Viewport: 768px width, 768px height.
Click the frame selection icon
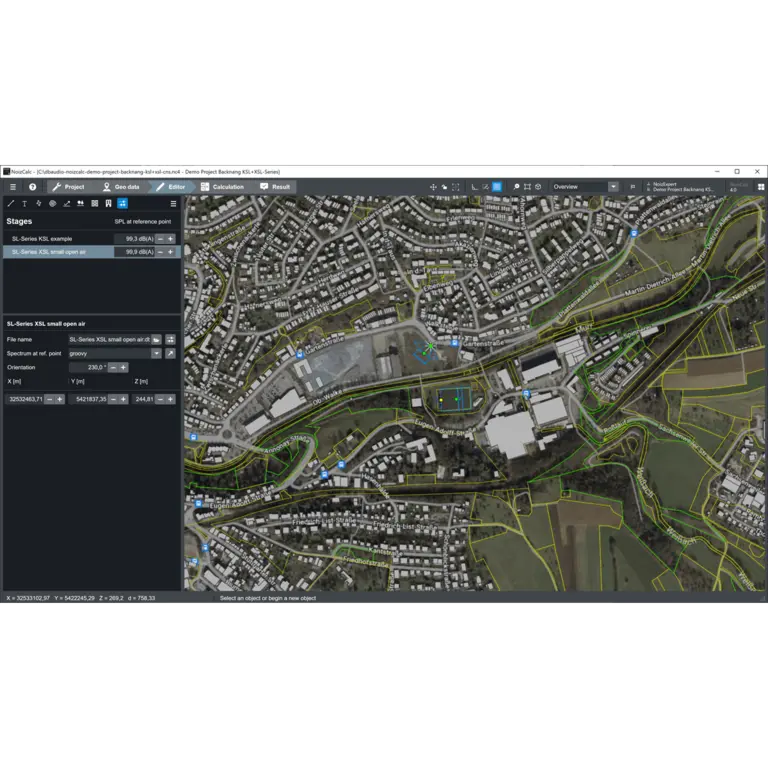[527, 187]
